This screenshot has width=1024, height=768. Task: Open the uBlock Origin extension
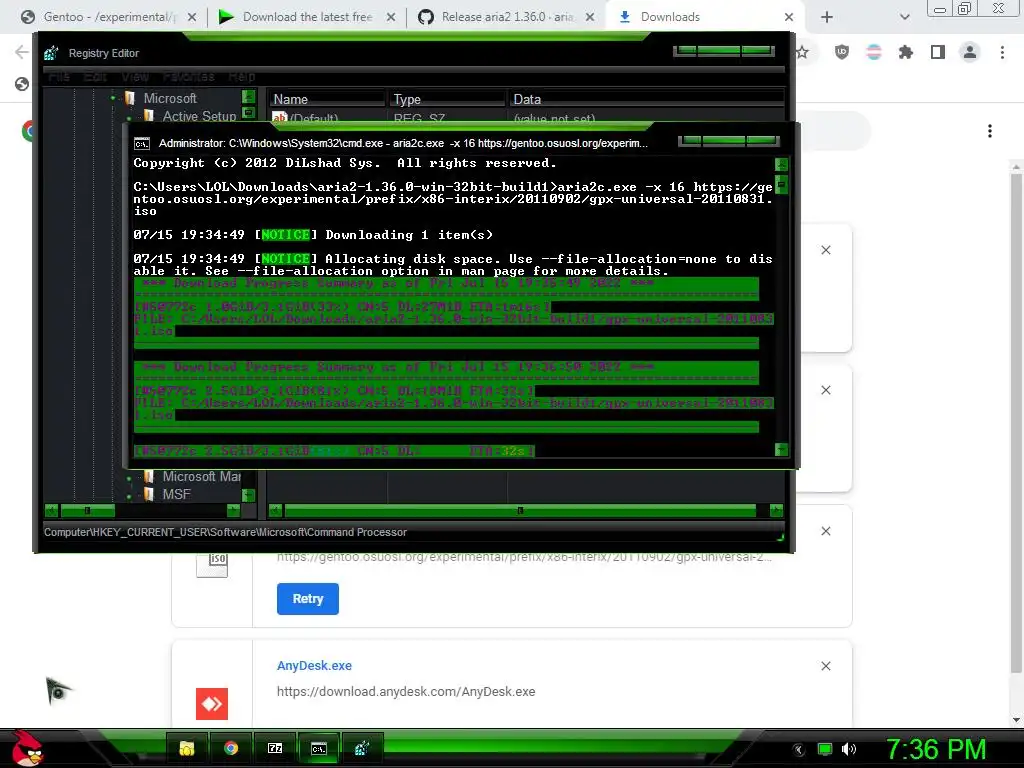point(842,52)
